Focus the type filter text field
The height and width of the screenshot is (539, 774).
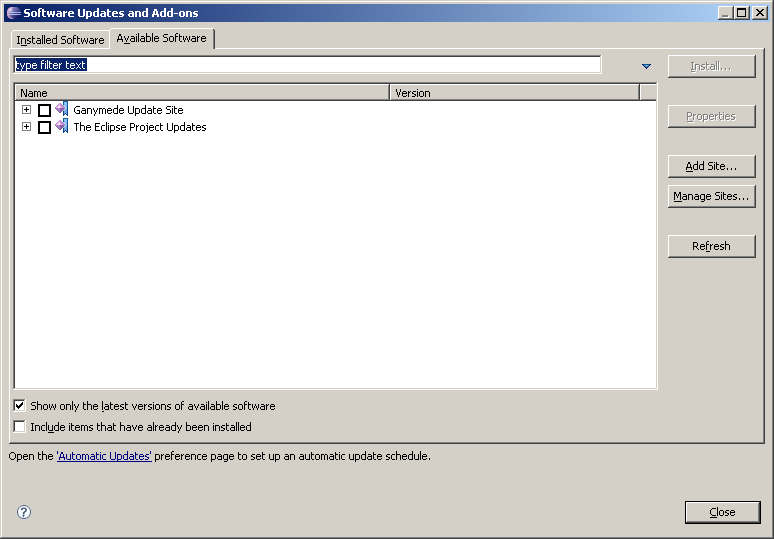pyautogui.click(x=308, y=65)
